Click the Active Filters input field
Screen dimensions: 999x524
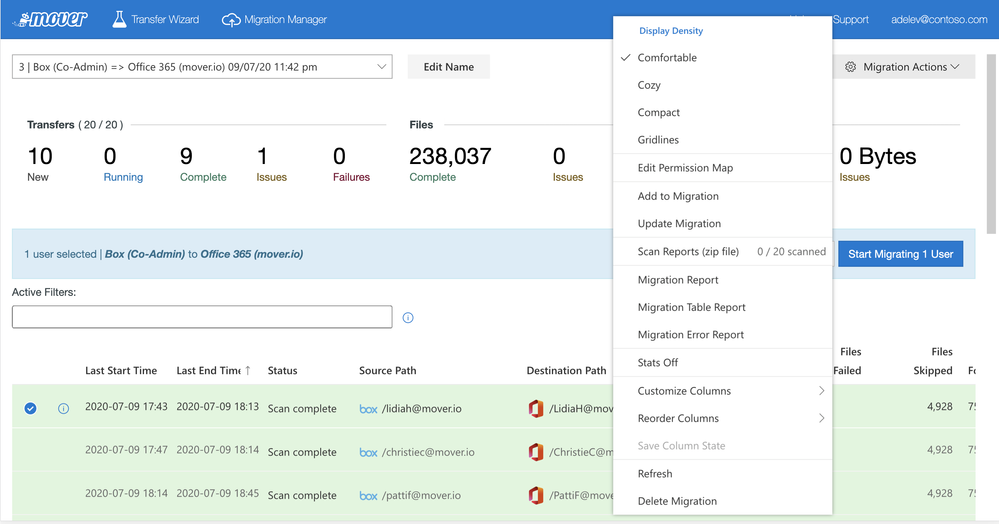click(202, 317)
